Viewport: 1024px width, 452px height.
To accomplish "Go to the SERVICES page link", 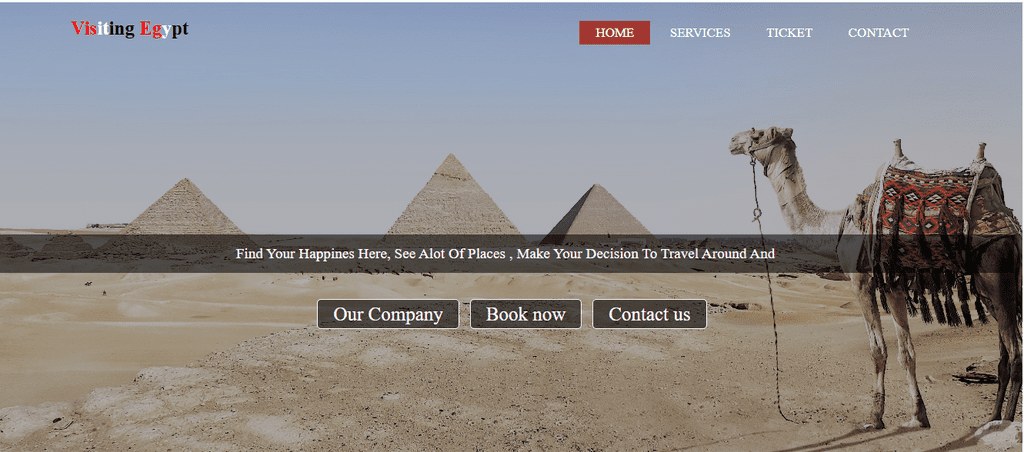I will (x=700, y=33).
